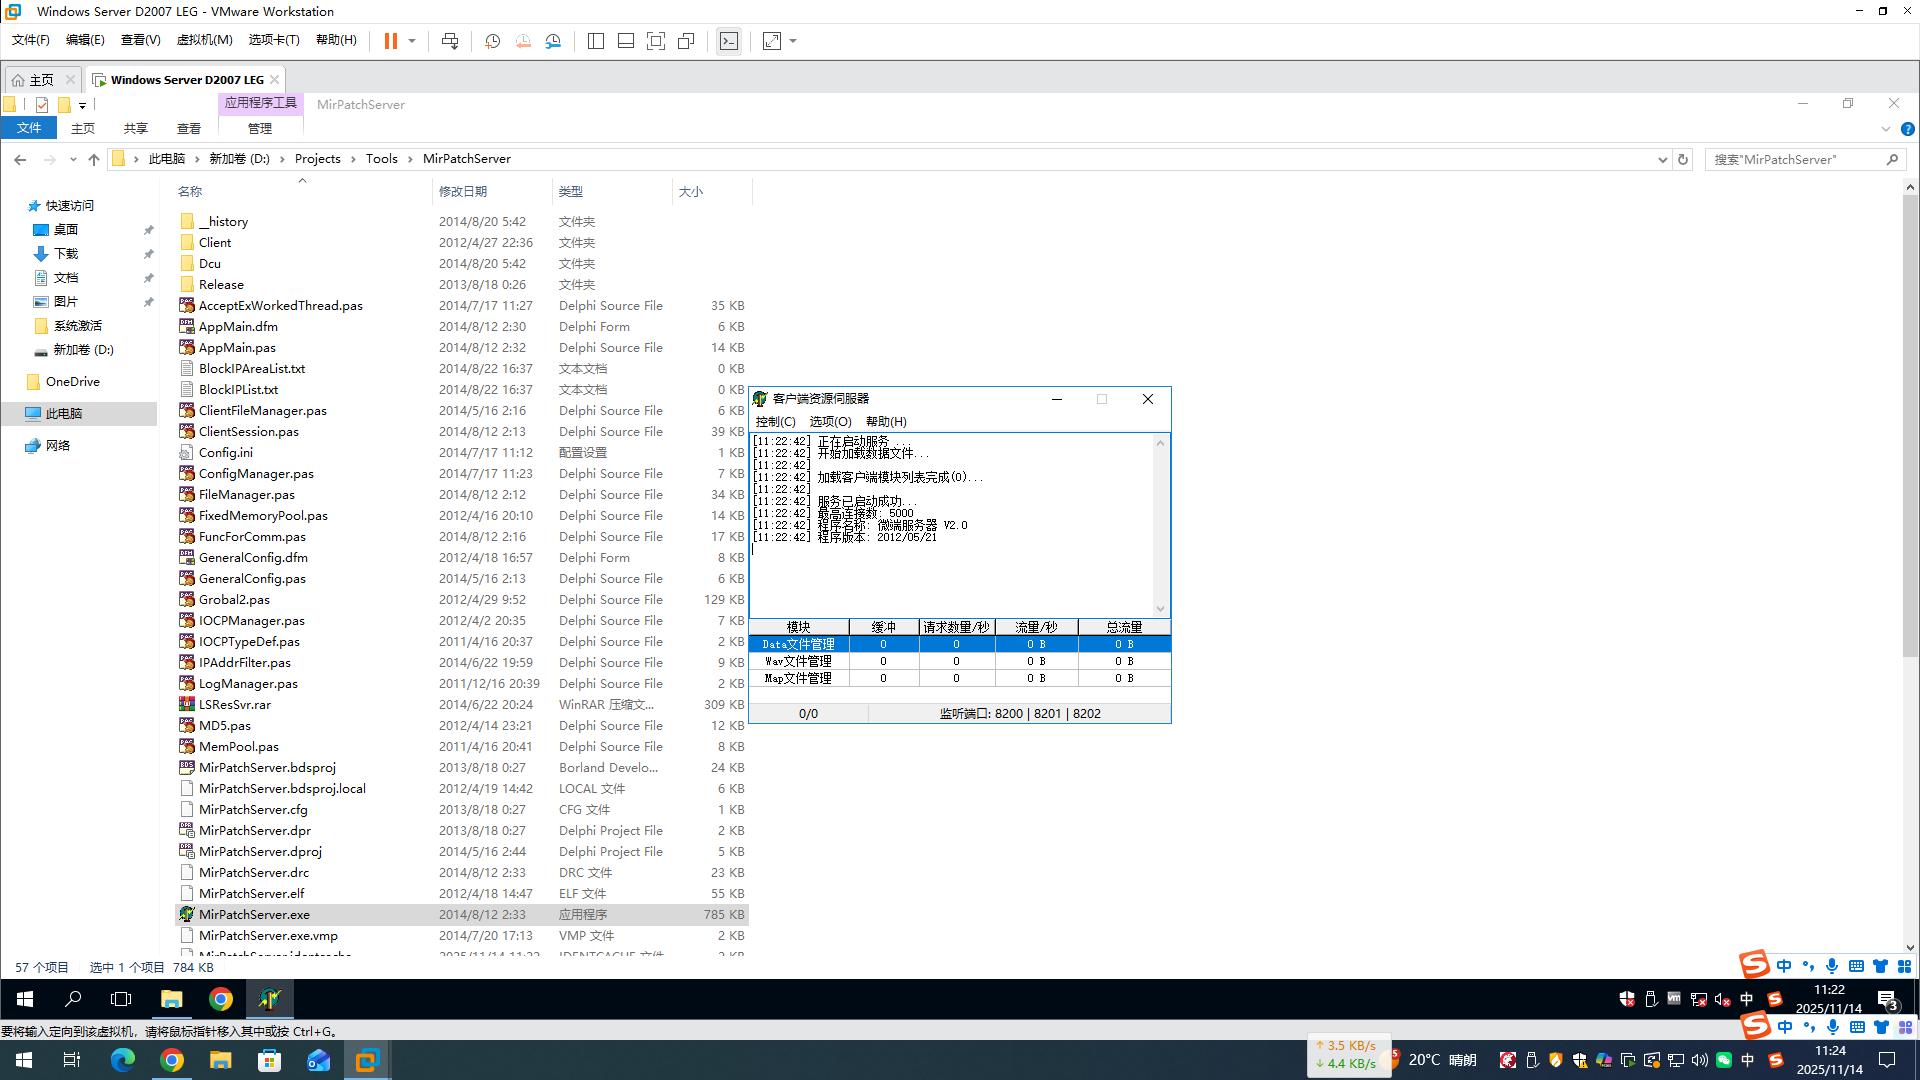The image size is (1920, 1080).
Task: Switch to the 主页 VMware tab
Action: click(x=41, y=80)
